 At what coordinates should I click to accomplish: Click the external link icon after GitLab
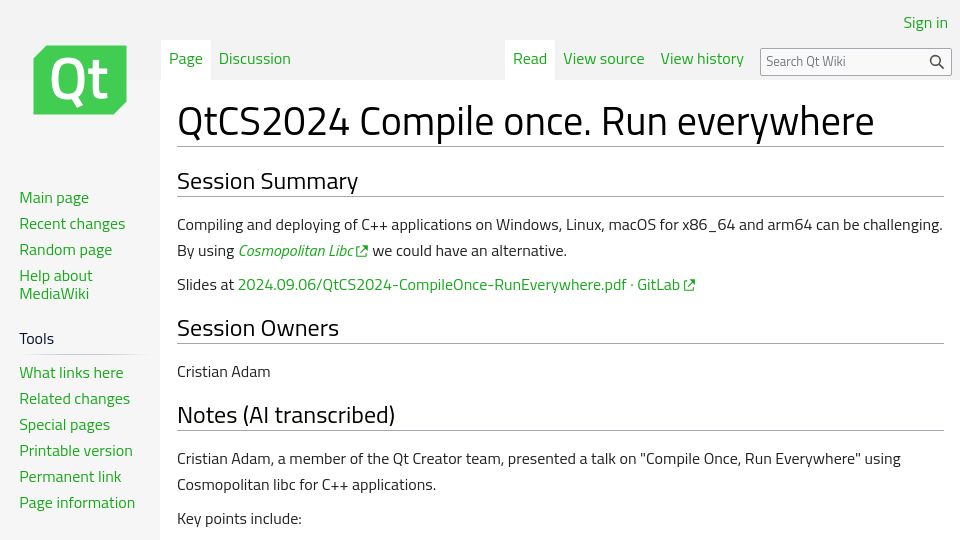coord(689,285)
